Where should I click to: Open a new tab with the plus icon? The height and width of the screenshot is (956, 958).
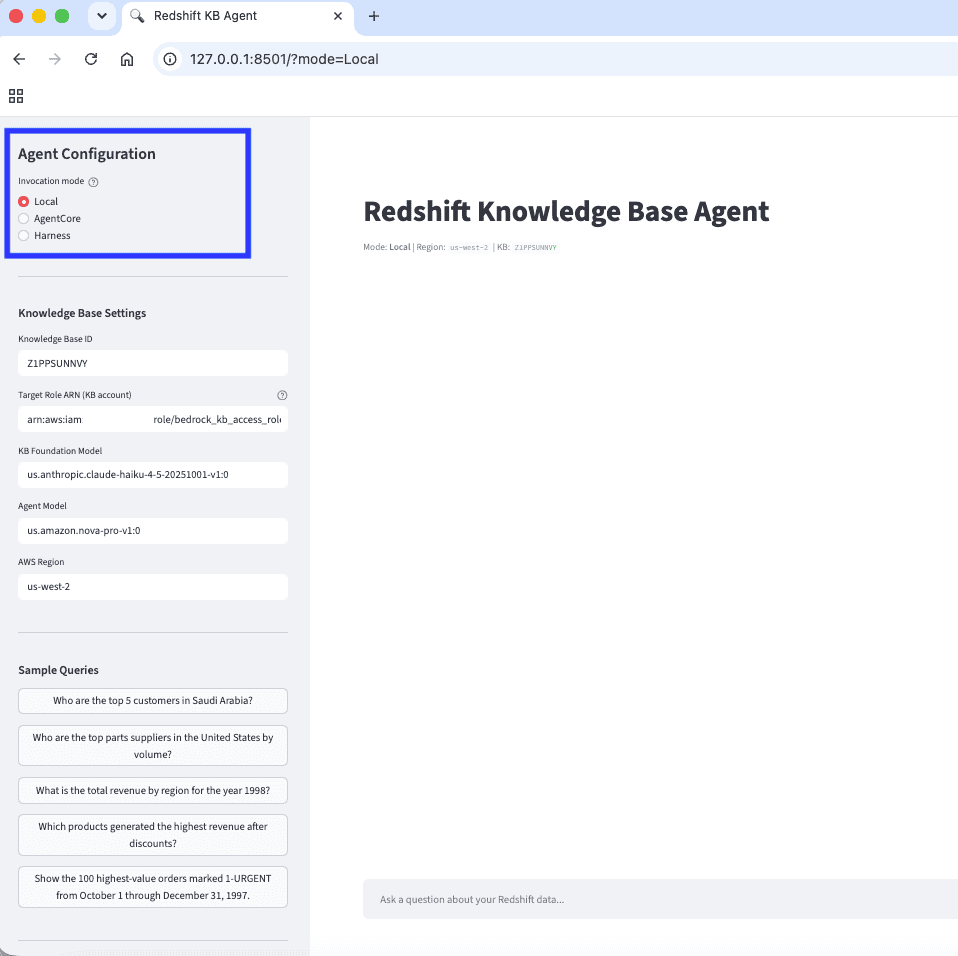point(374,16)
